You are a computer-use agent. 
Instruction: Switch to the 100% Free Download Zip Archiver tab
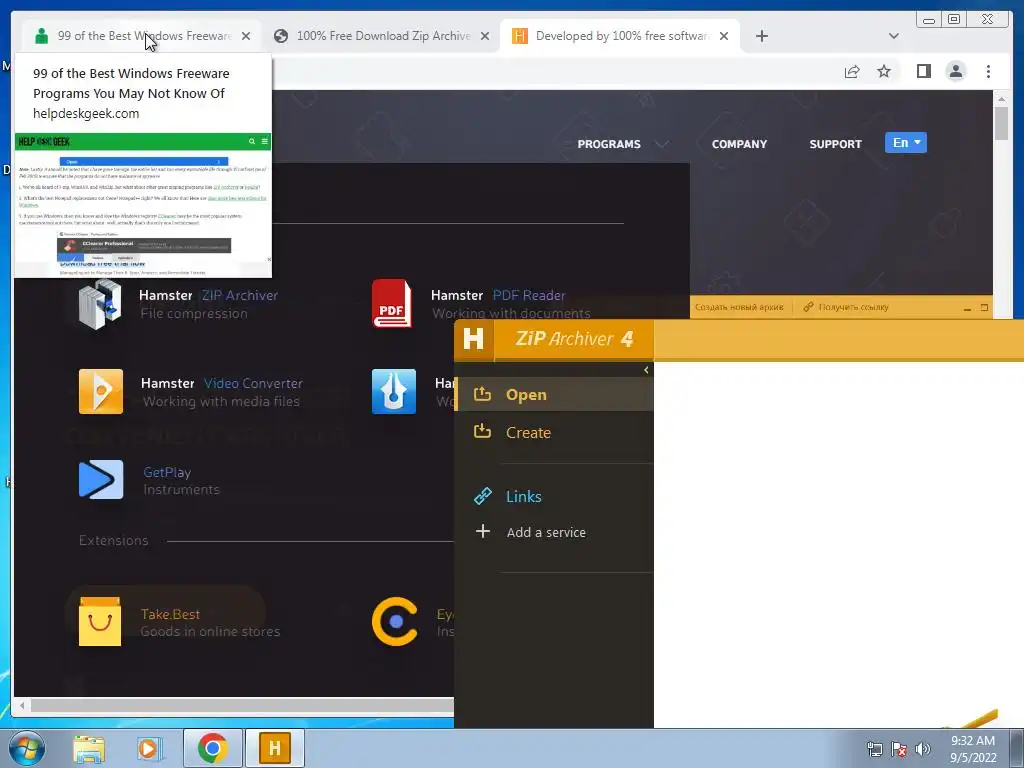383,36
